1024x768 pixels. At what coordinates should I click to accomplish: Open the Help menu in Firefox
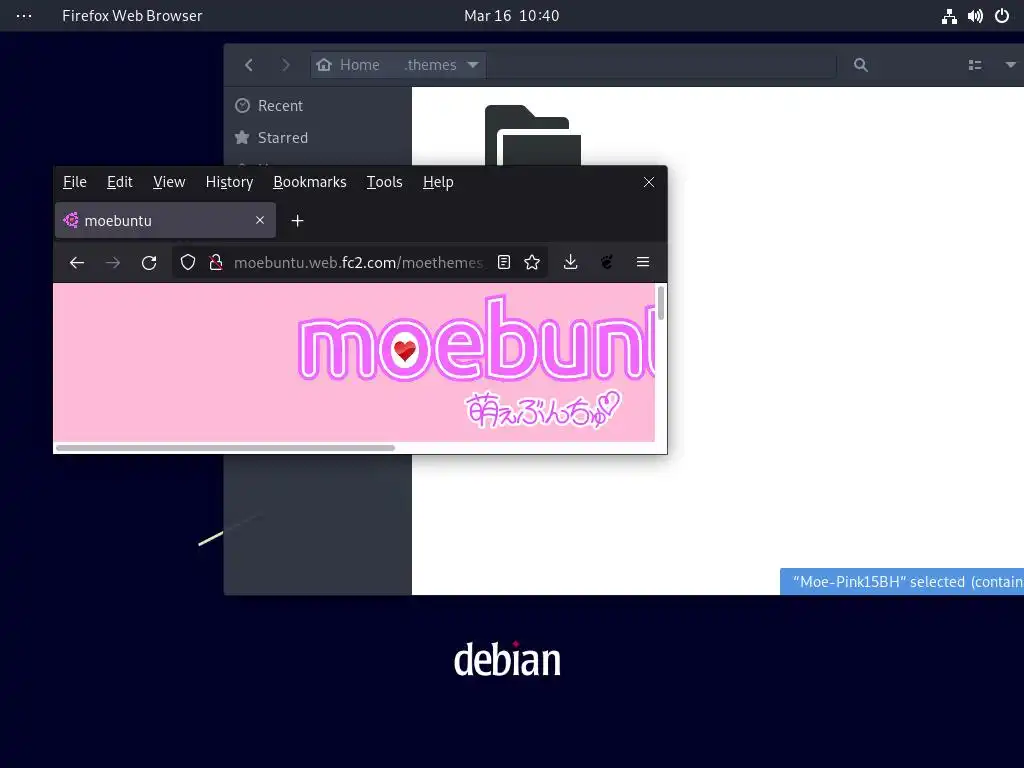(x=438, y=182)
